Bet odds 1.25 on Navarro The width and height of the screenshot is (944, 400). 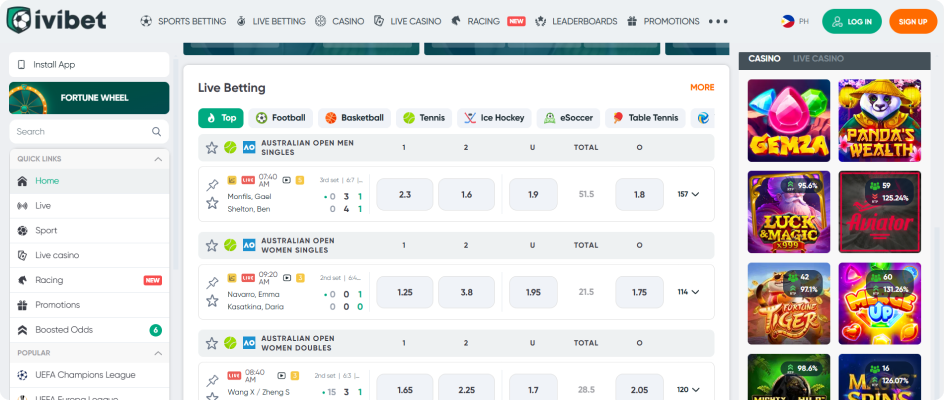(405, 292)
